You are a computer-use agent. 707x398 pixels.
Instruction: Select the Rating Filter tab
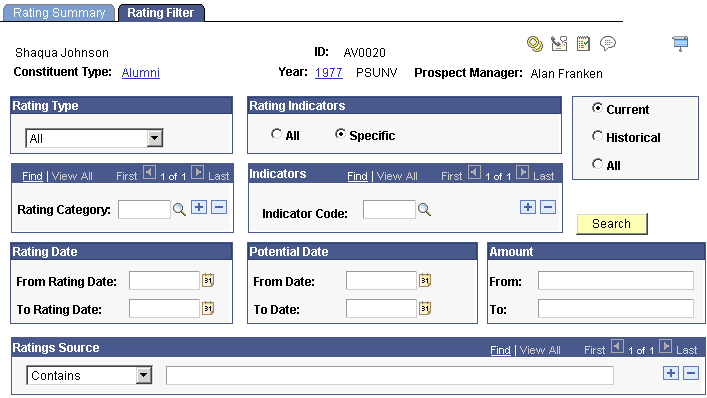pyautogui.click(x=161, y=13)
